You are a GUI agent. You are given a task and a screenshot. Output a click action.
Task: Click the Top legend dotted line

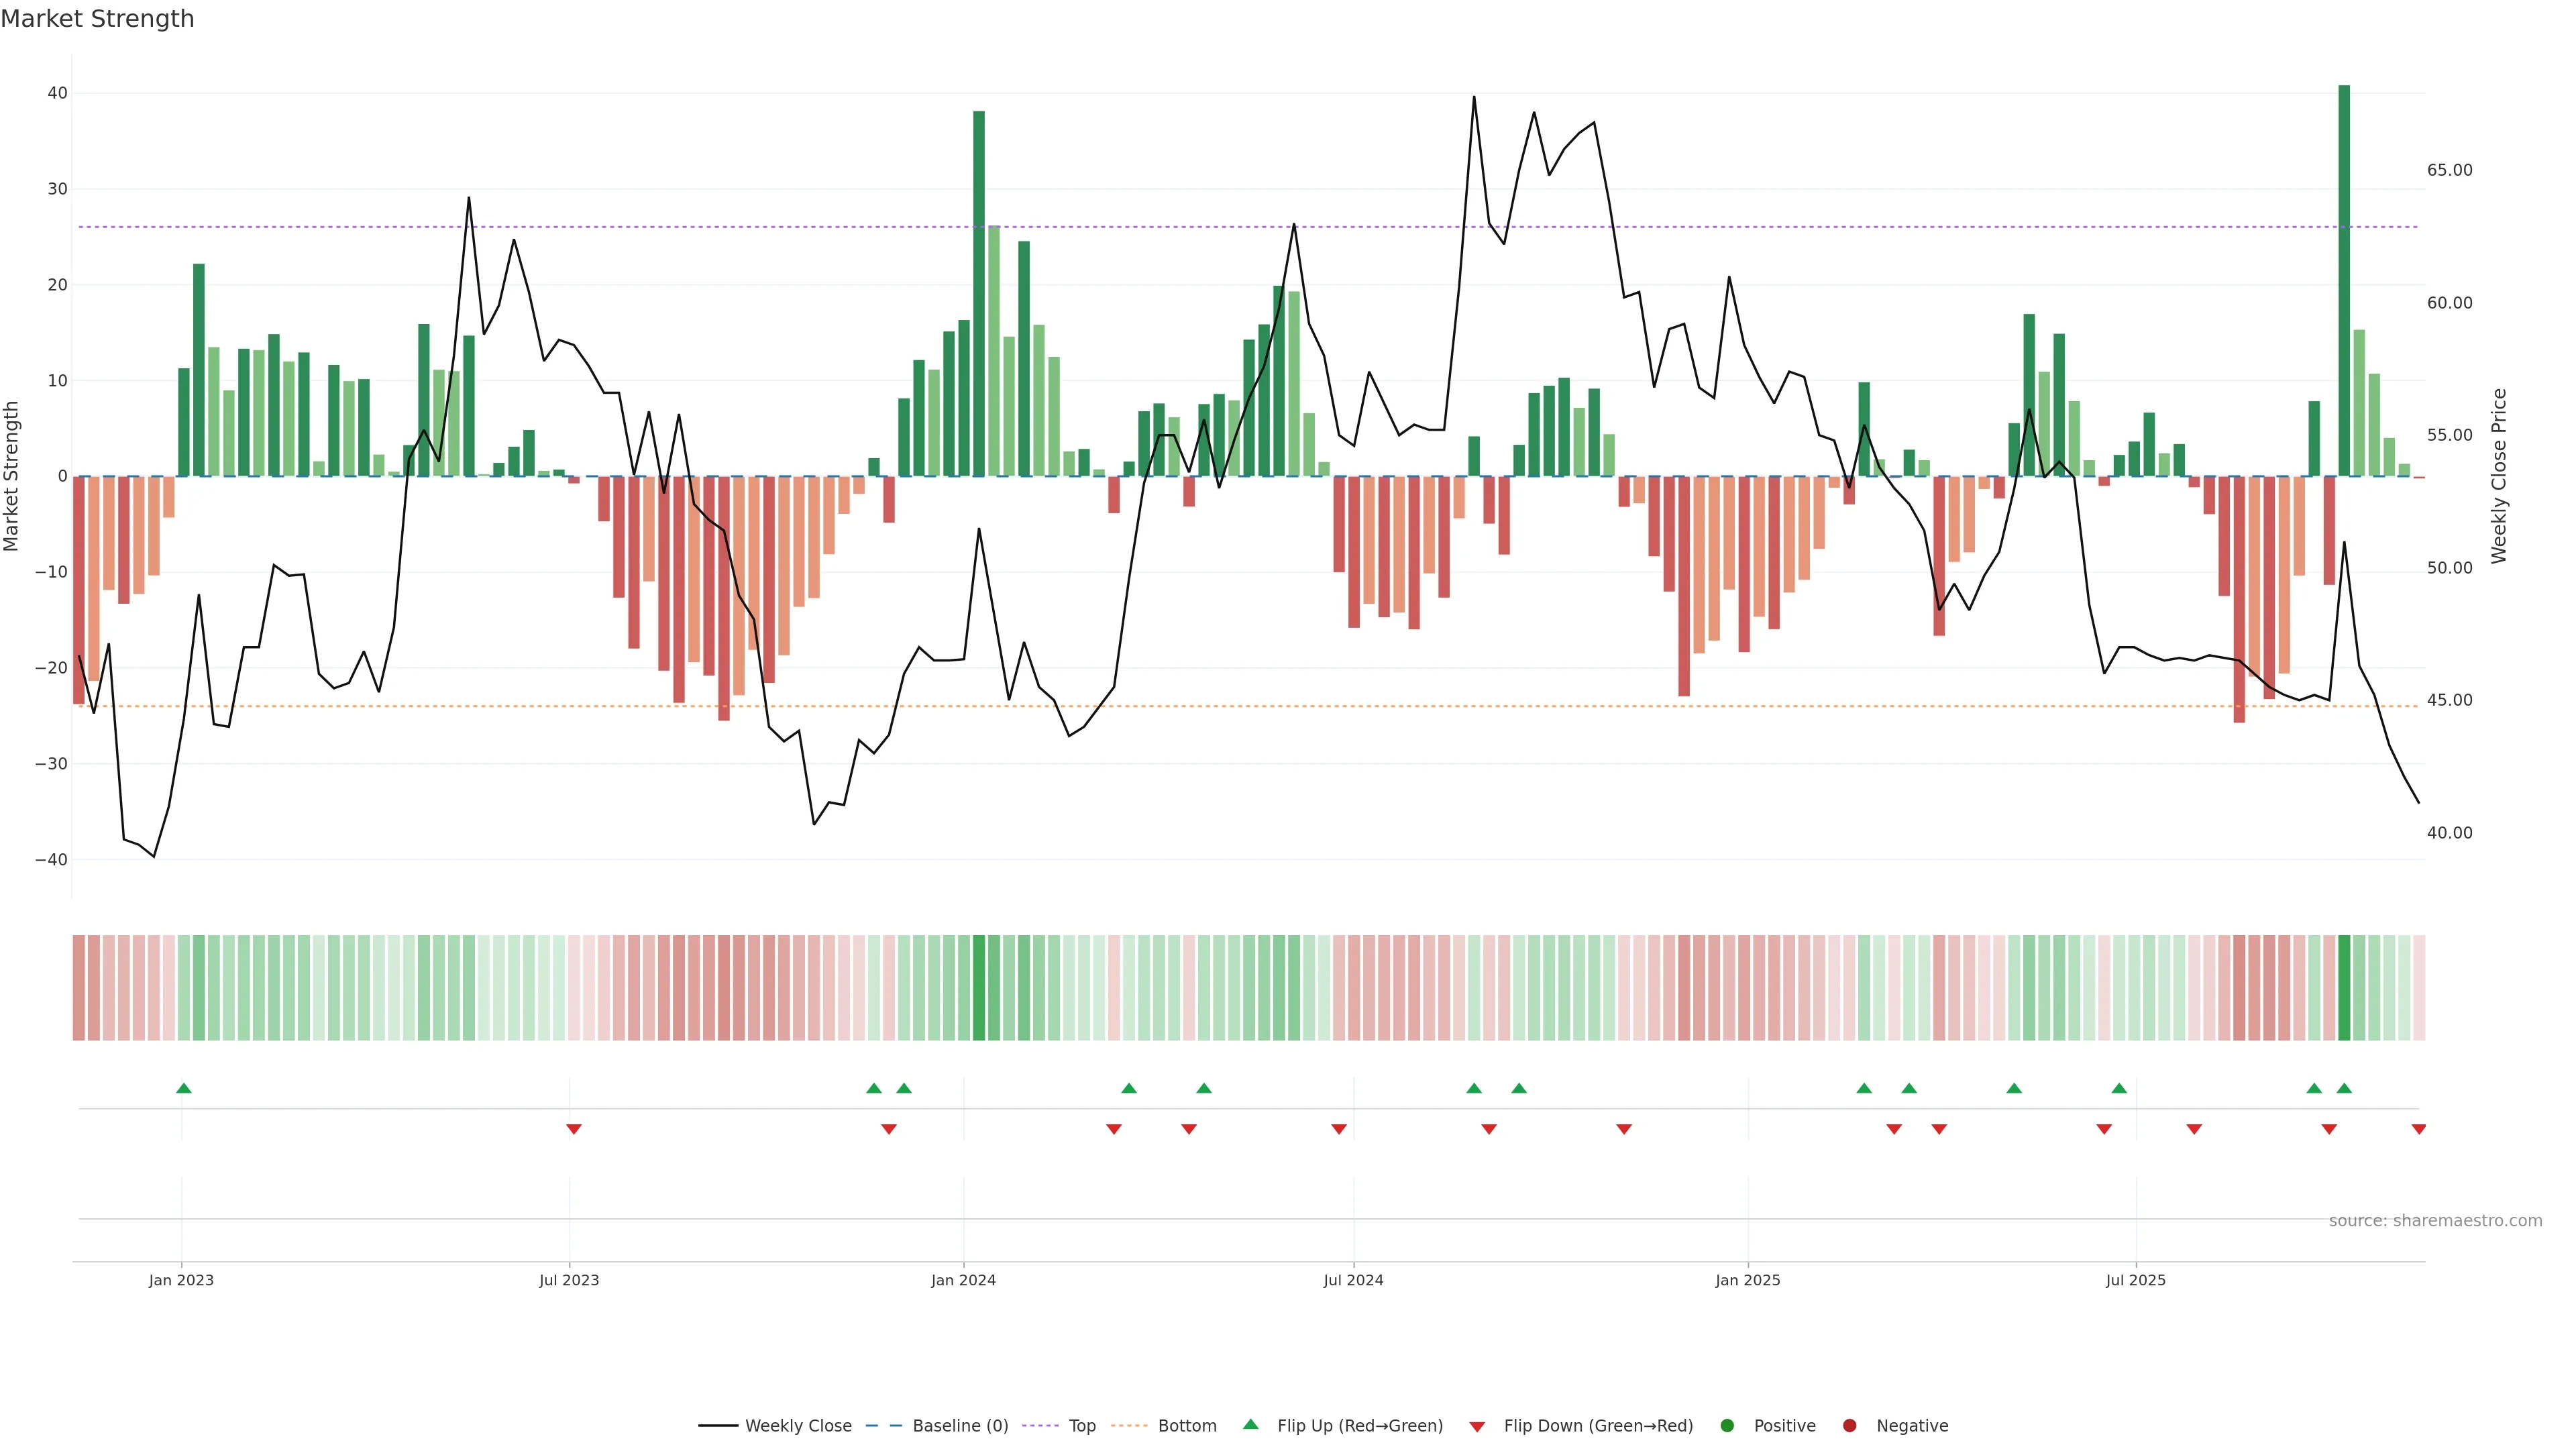click(x=1041, y=1426)
